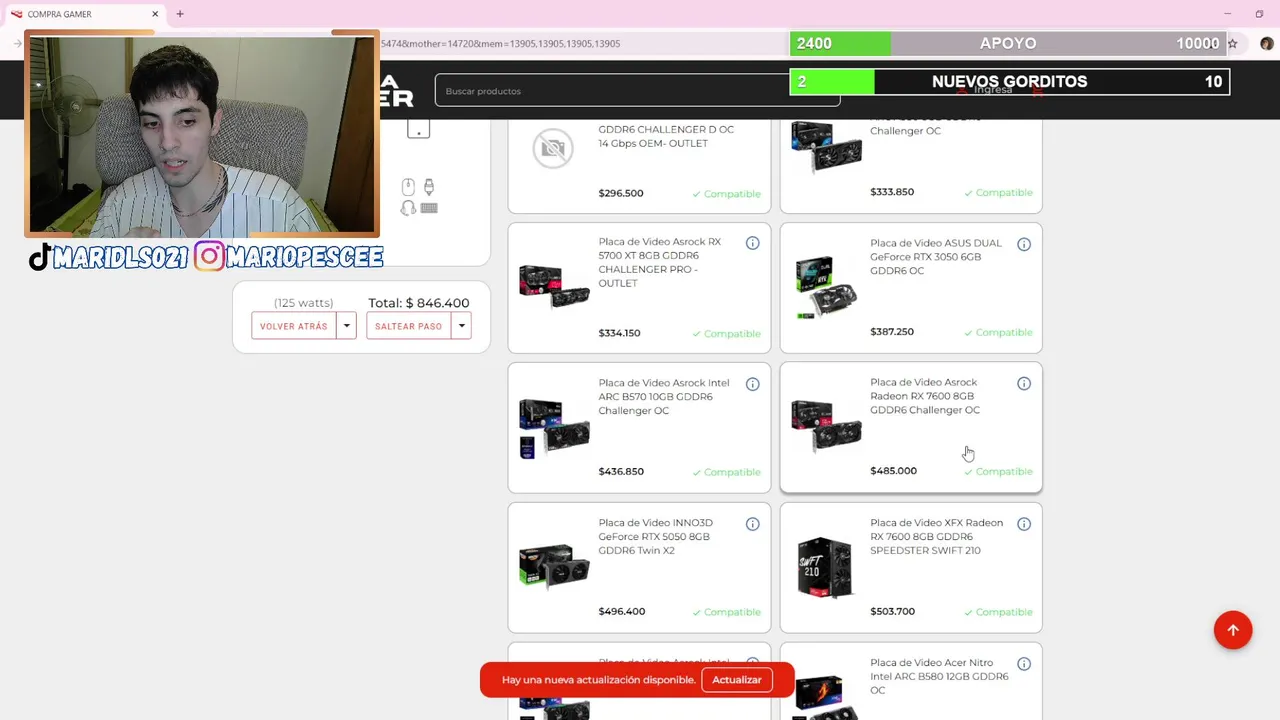Image resolution: width=1280 pixels, height=720 pixels.
Task: Open dropdown arrow beside SALTEAR PASO
Action: pos(461,326)
